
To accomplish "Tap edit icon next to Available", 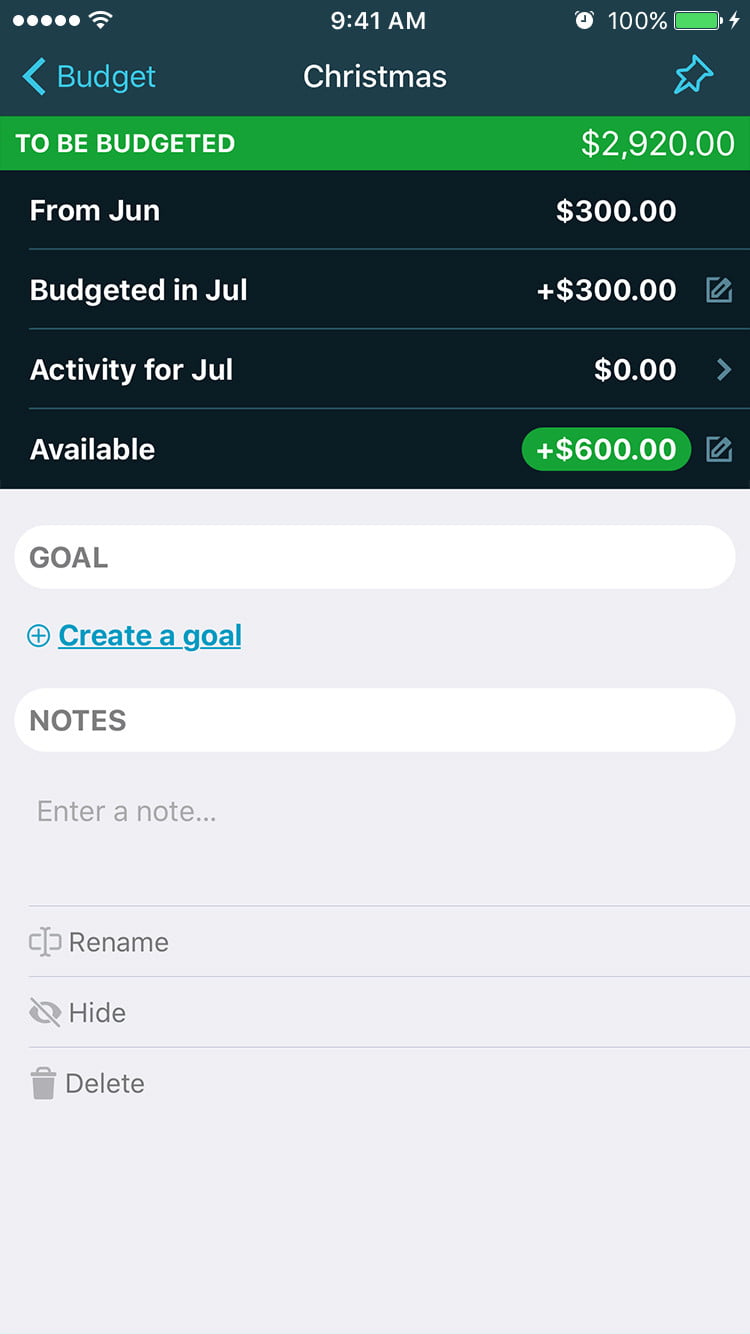I will tap(719, 450).
